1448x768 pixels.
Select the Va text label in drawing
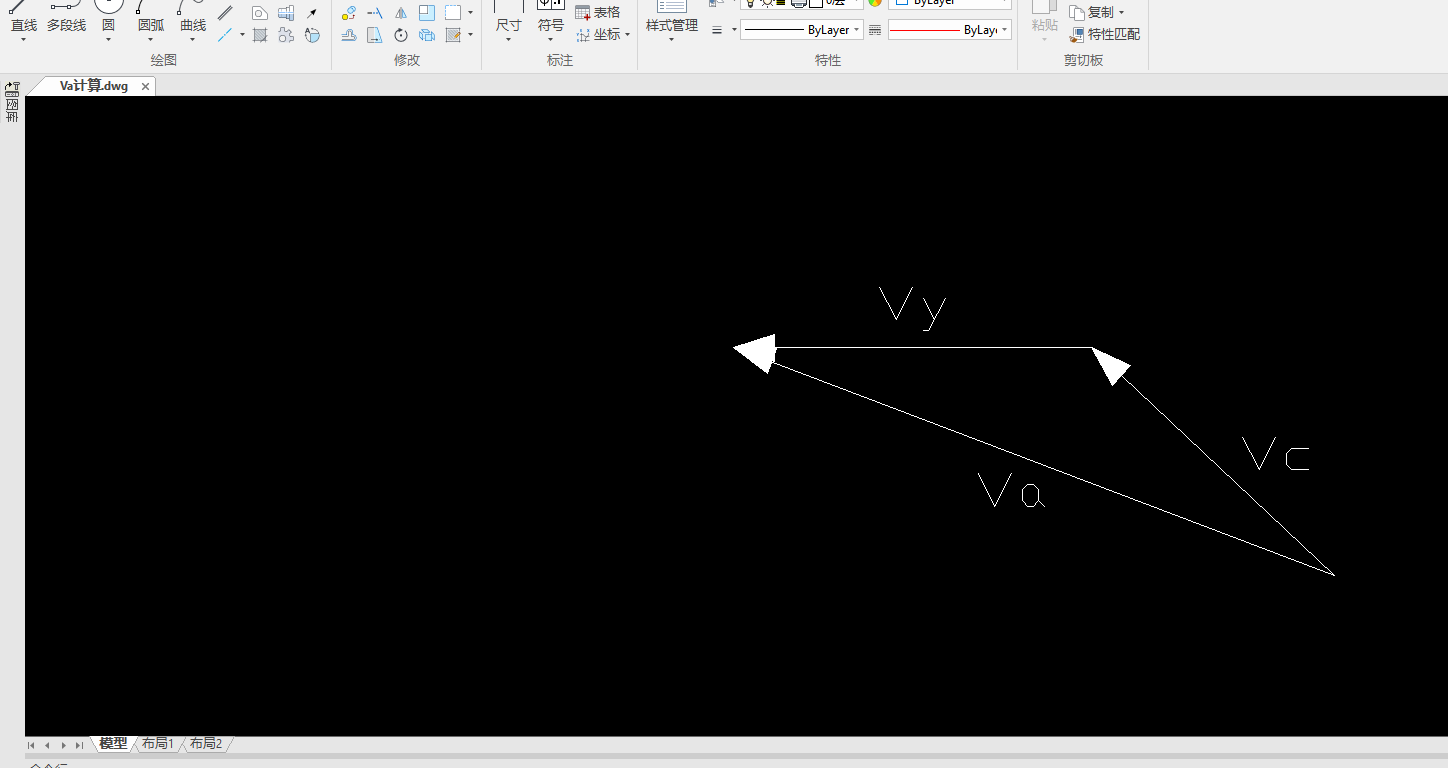1012,490
